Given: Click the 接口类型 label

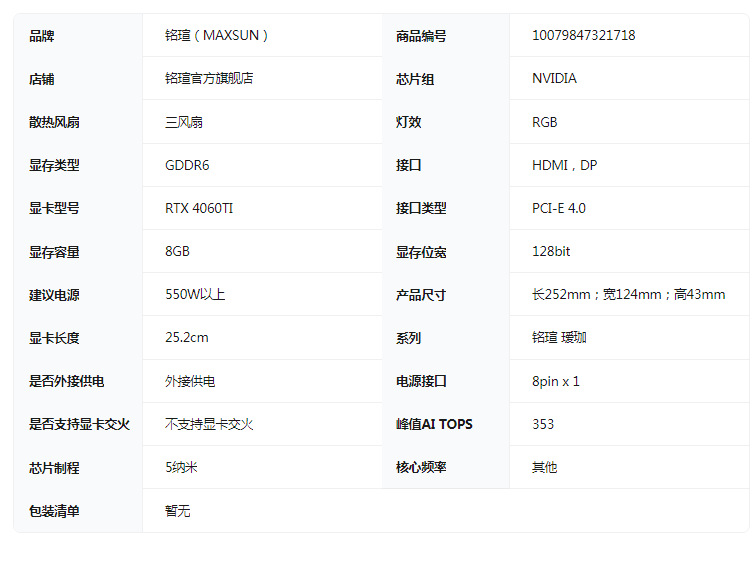Looking at the screenshot, I should click(421, 208).
